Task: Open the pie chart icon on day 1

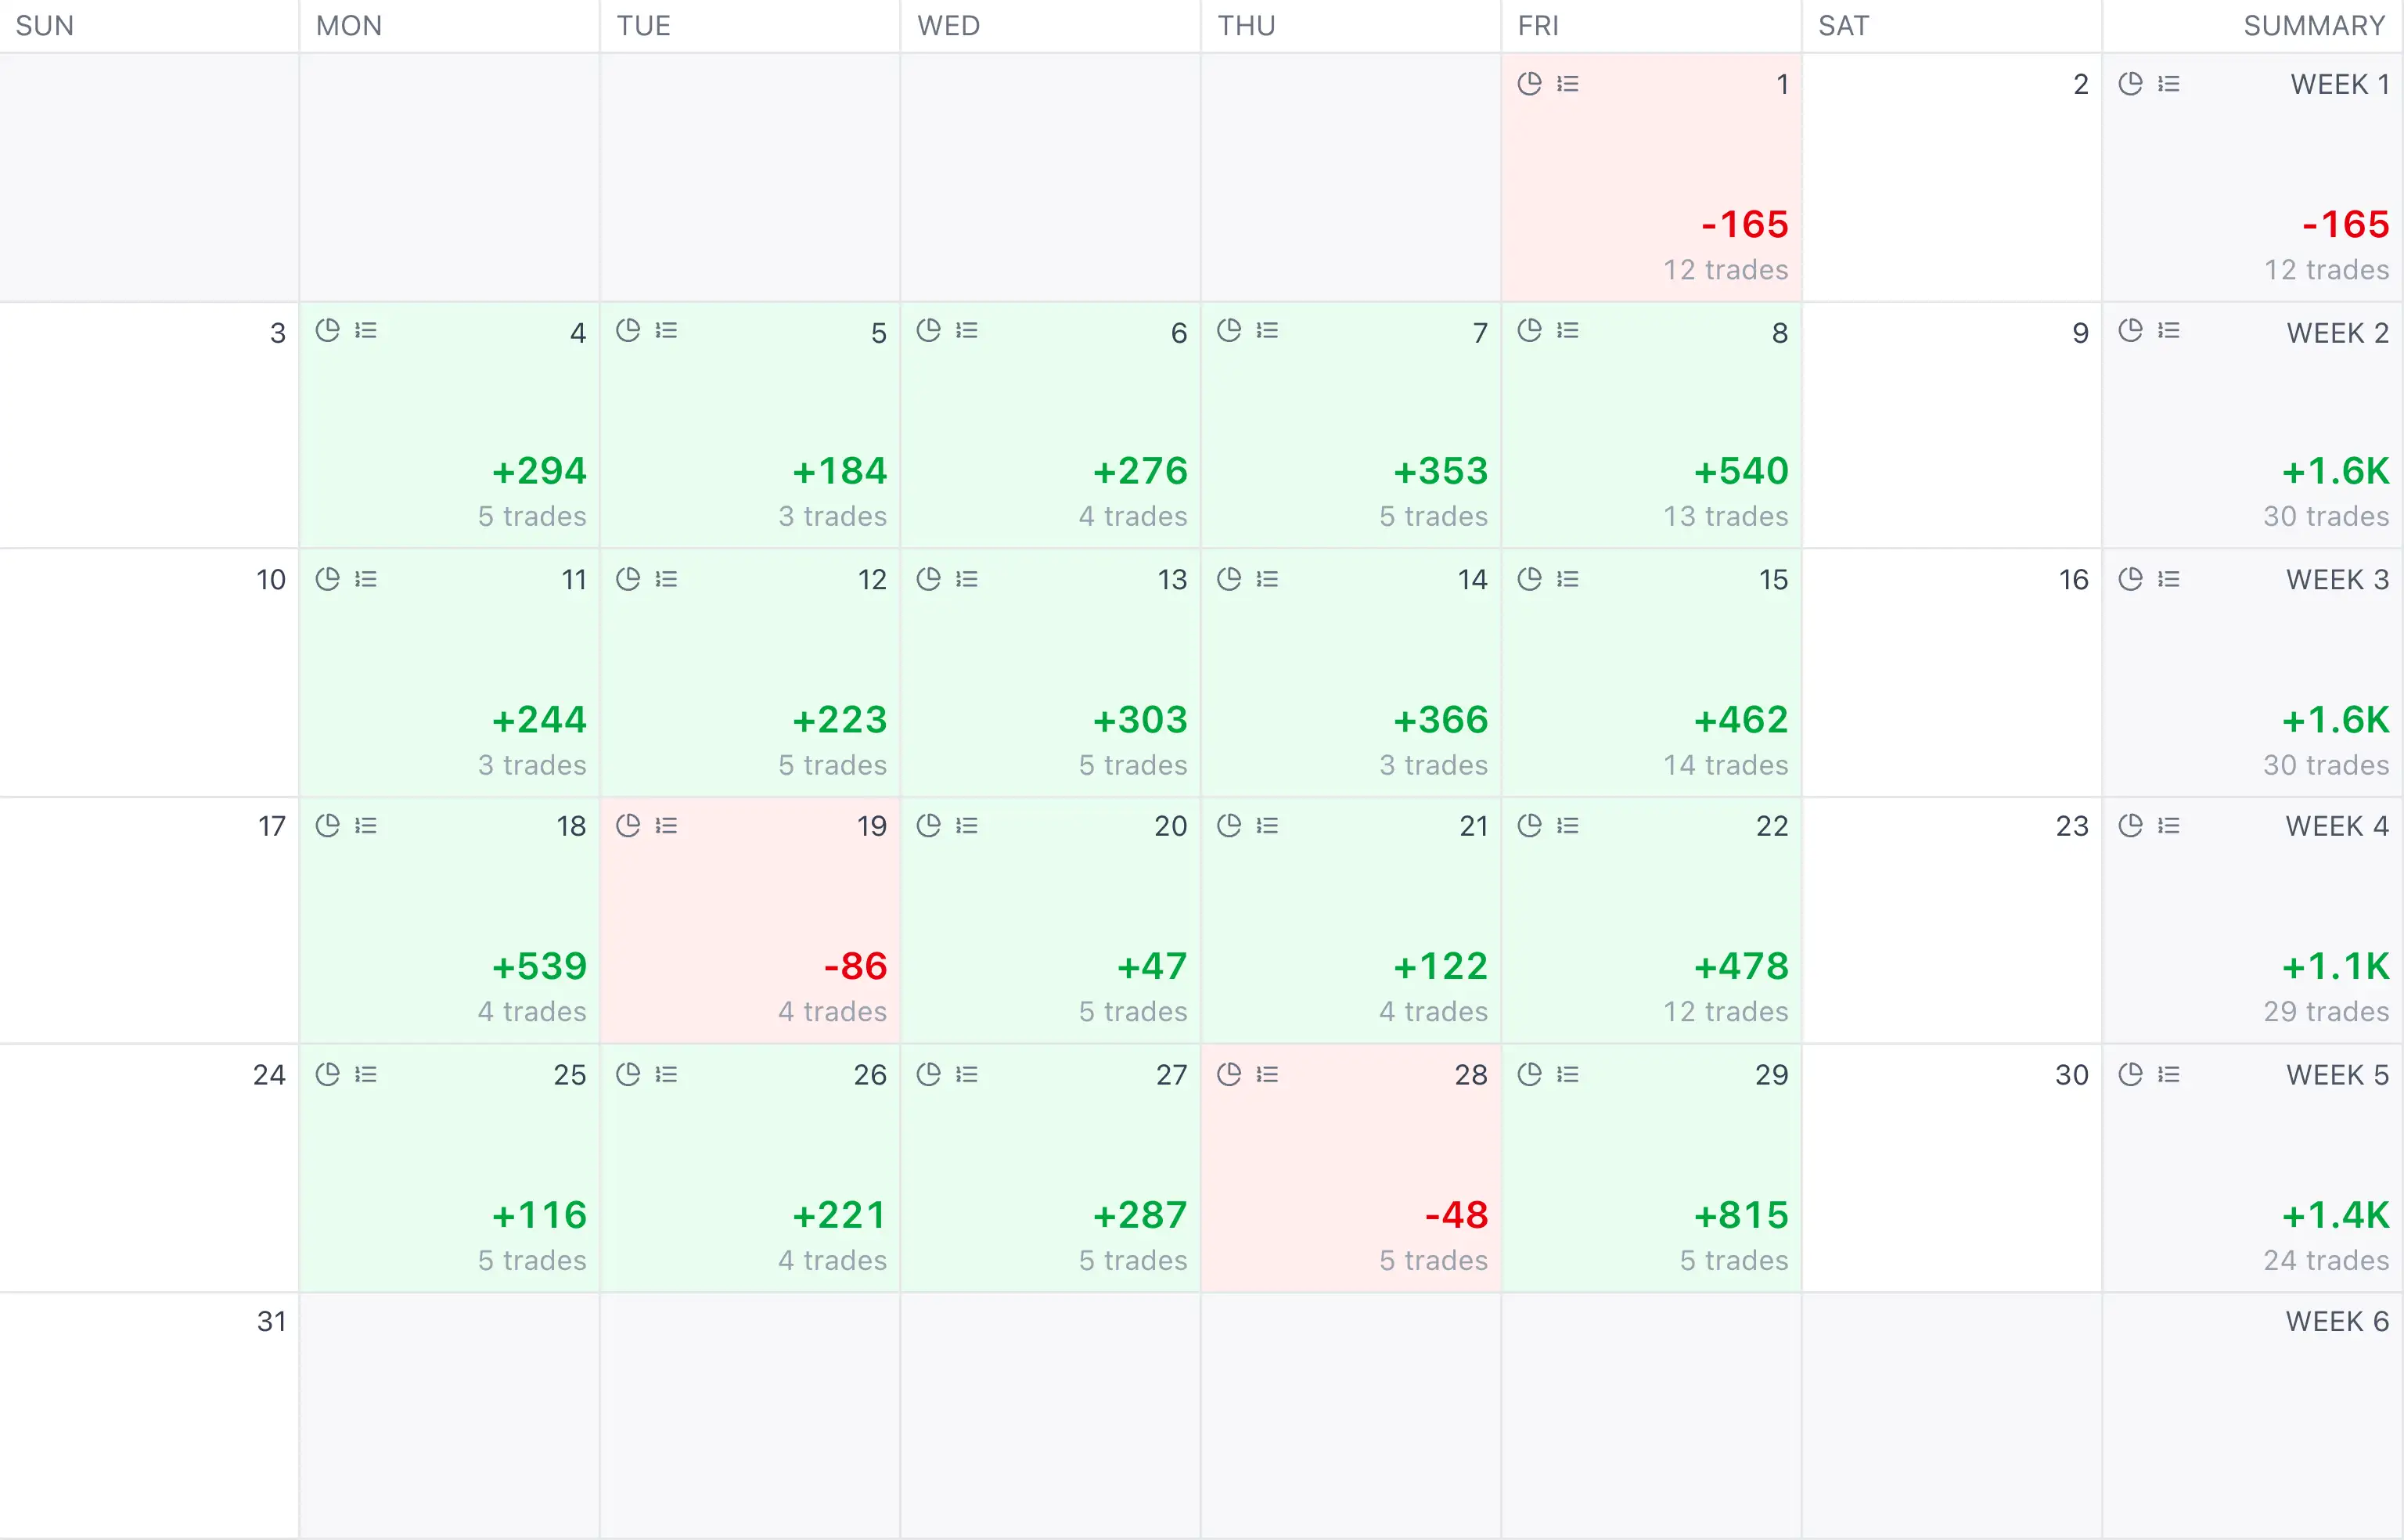Action: coord(1529,84)
